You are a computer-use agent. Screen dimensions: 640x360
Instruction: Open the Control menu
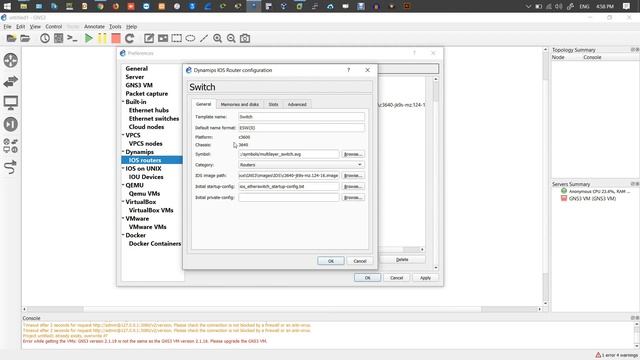pos(53,27)
